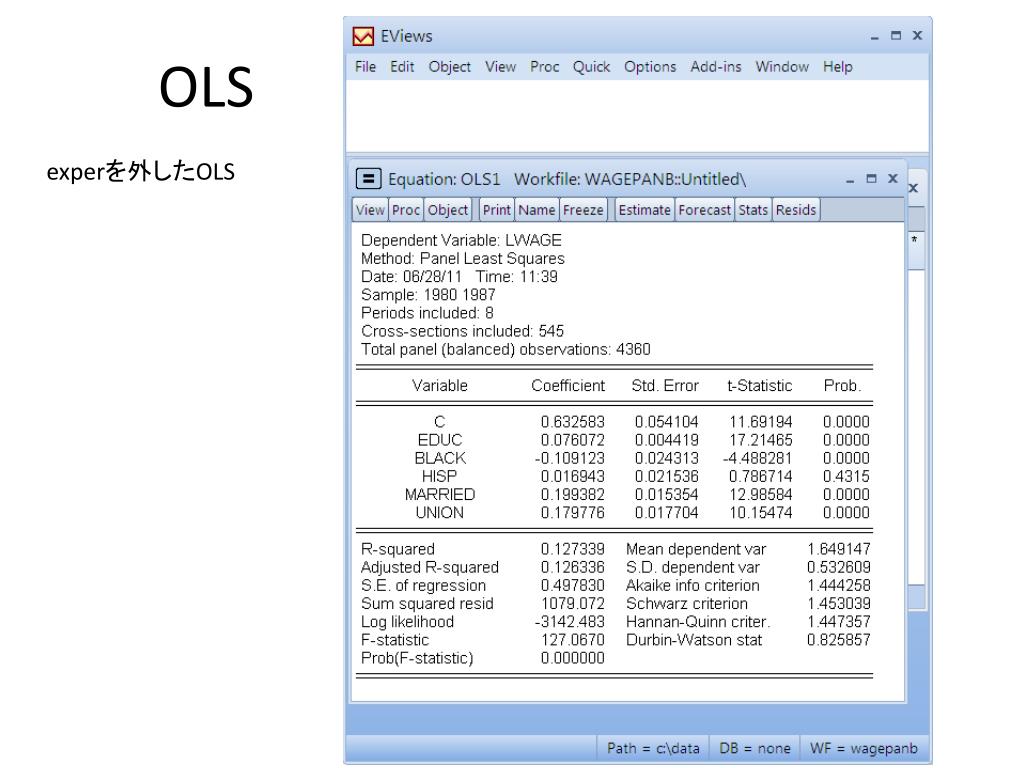Click the Method: Panel Least Squares line
Viewport: 1024px width, 768px height.
(x=462, y=259)
